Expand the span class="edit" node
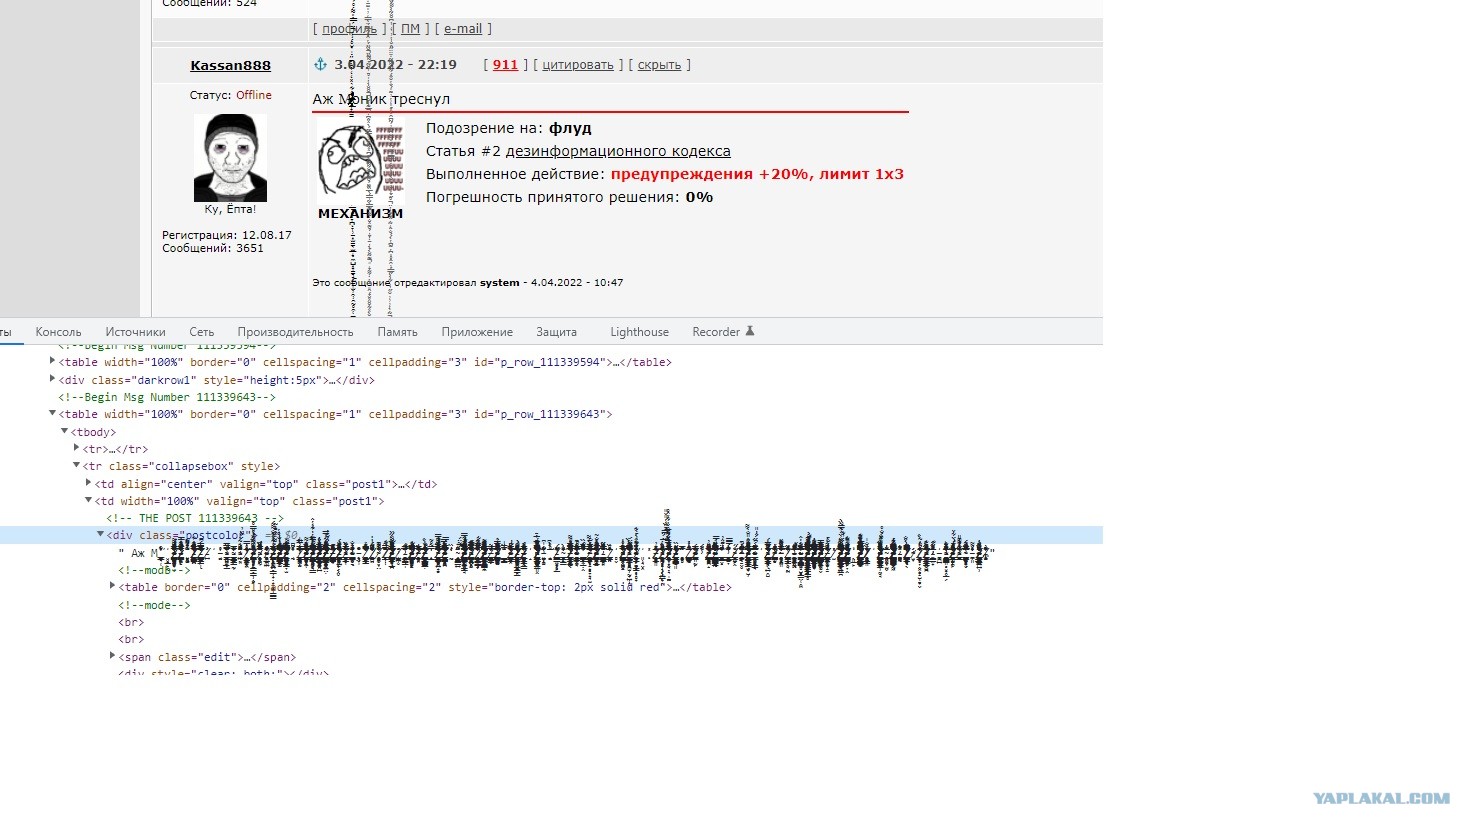The height and width of the screenshot is (828, 1476). tap(112, 656)
